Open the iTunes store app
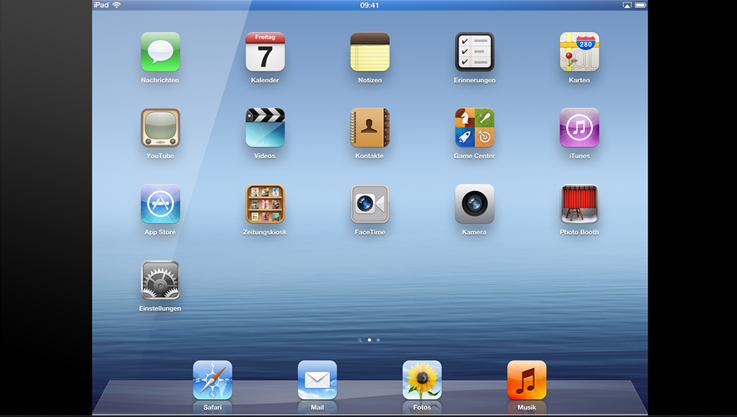 coord(580,128)
